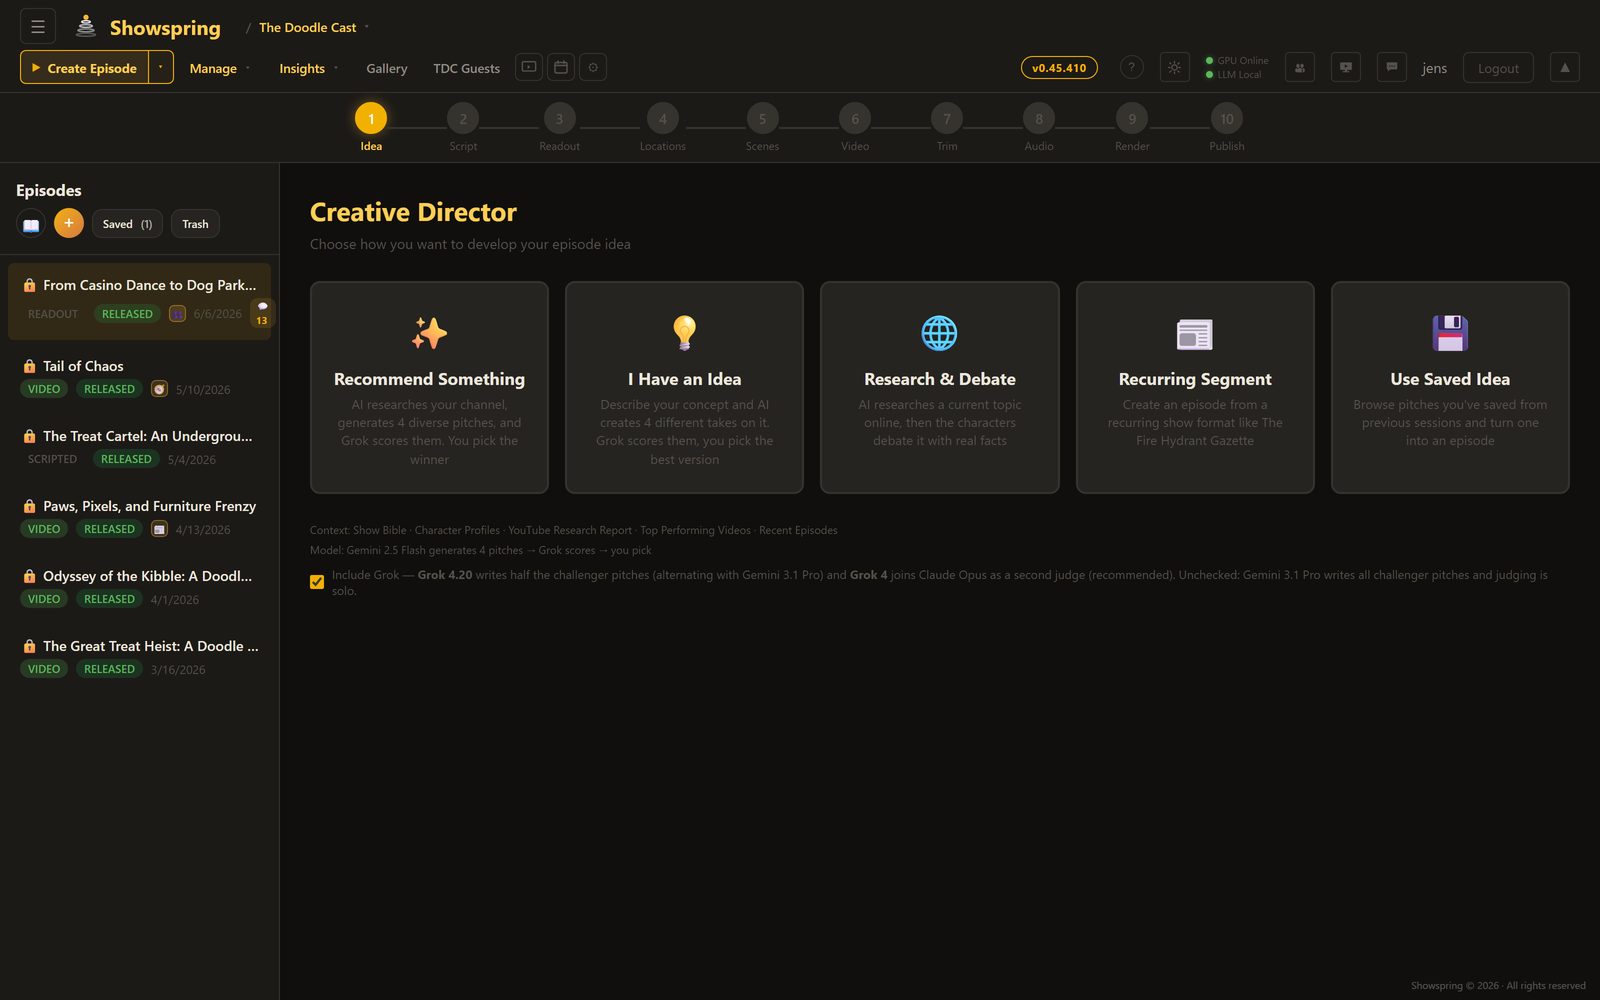Go to step 5 Scenes

click(762, 127)
